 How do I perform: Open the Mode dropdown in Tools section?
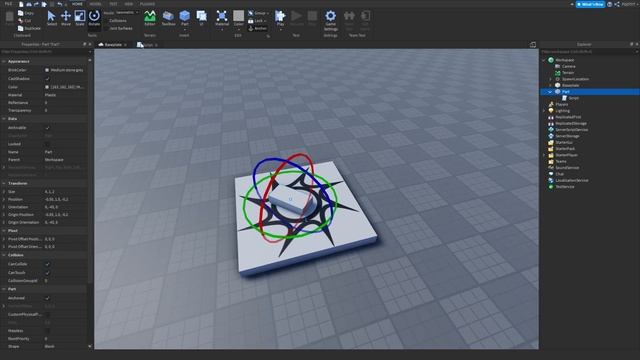127,13
